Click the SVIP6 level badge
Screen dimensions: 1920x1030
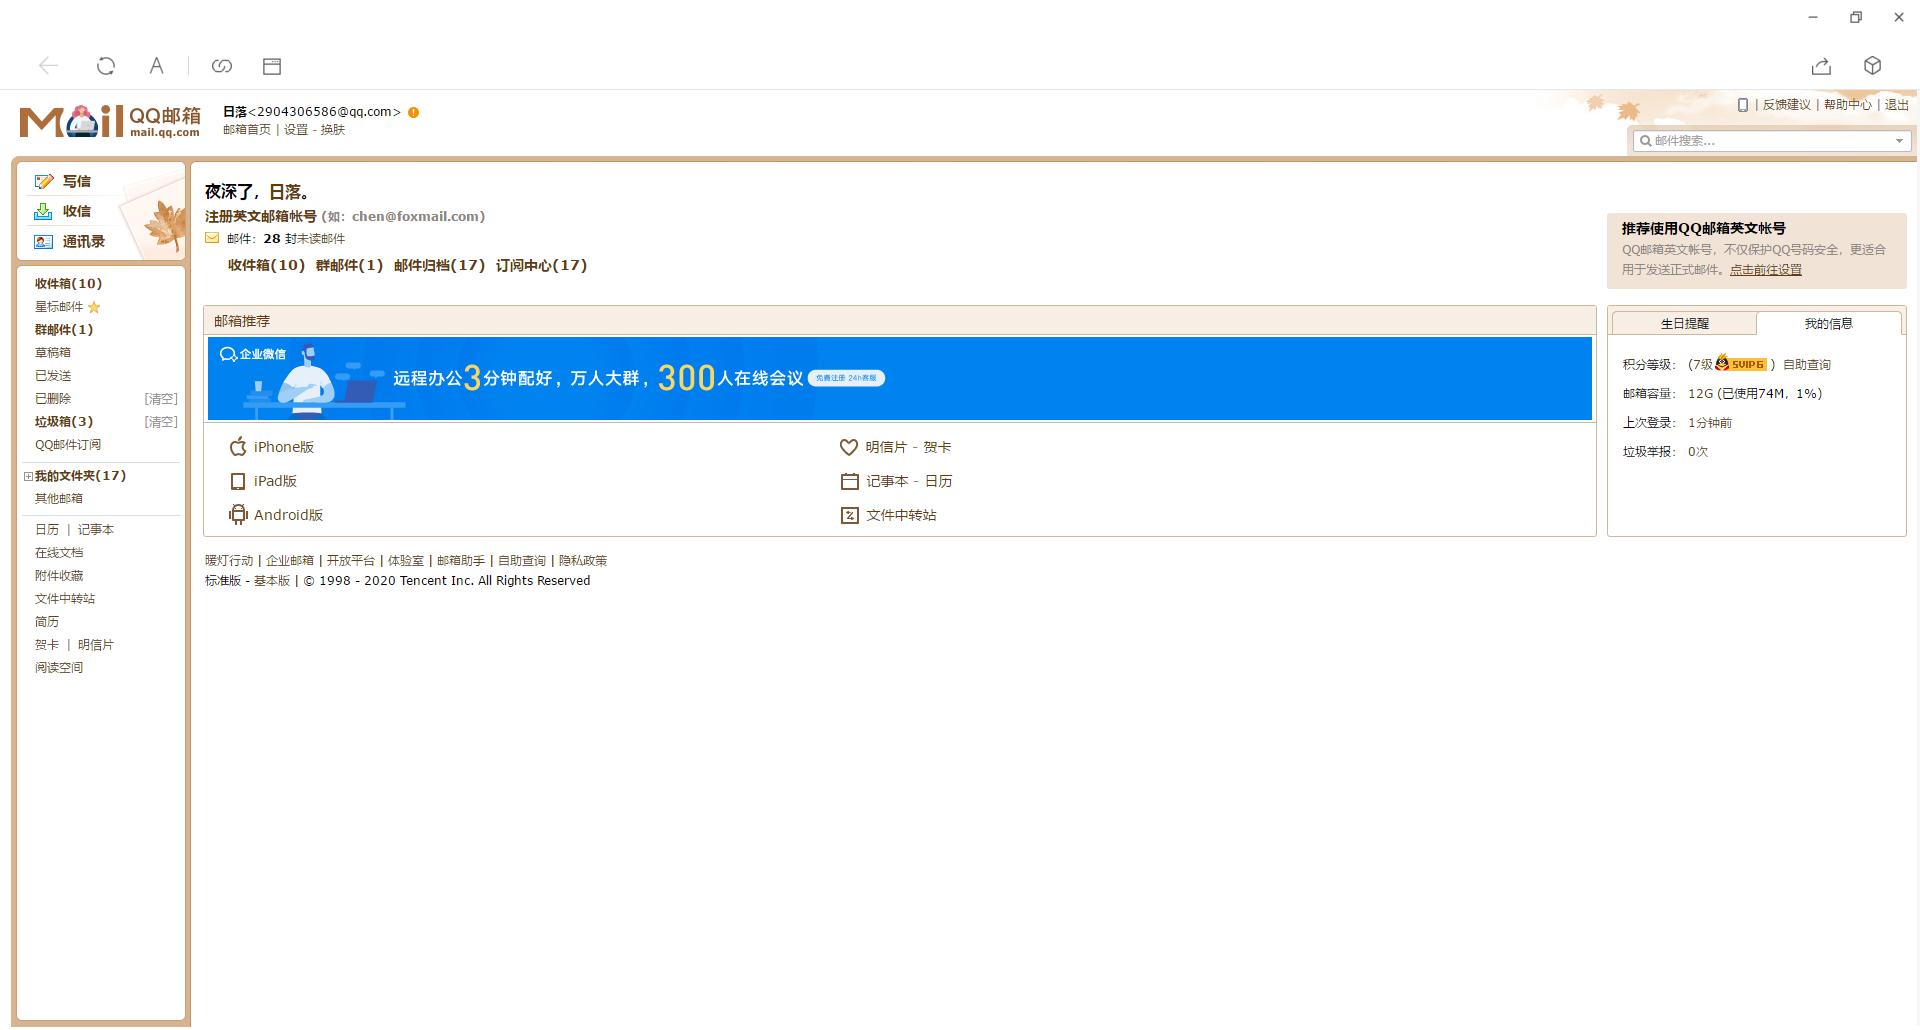click(x=1740, y=364)
